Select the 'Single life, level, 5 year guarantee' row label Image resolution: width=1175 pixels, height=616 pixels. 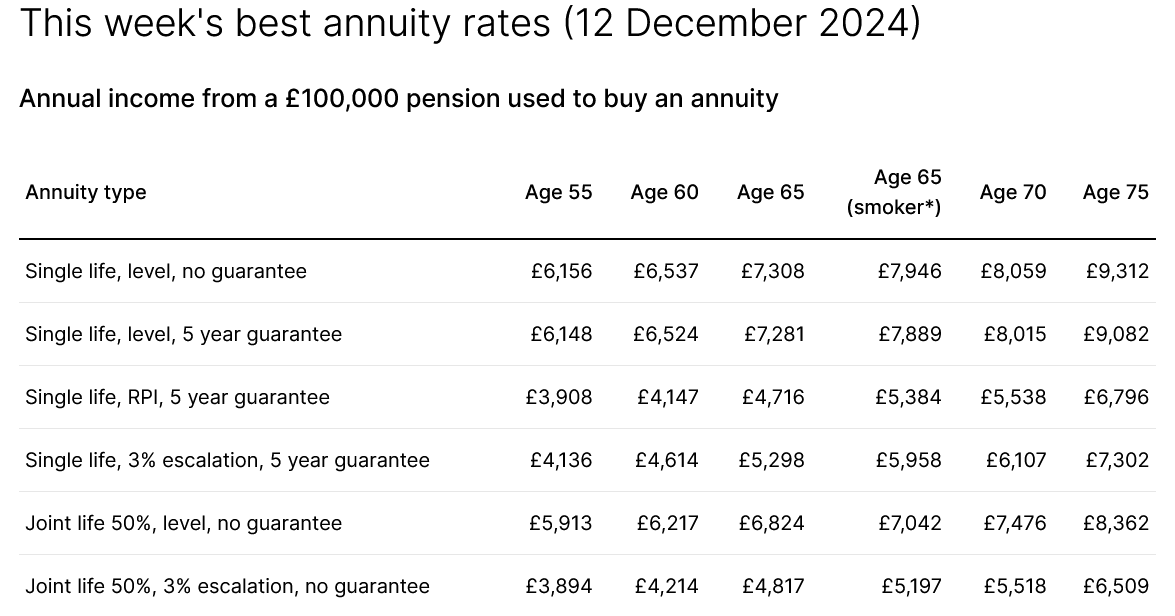coord(183,334)
